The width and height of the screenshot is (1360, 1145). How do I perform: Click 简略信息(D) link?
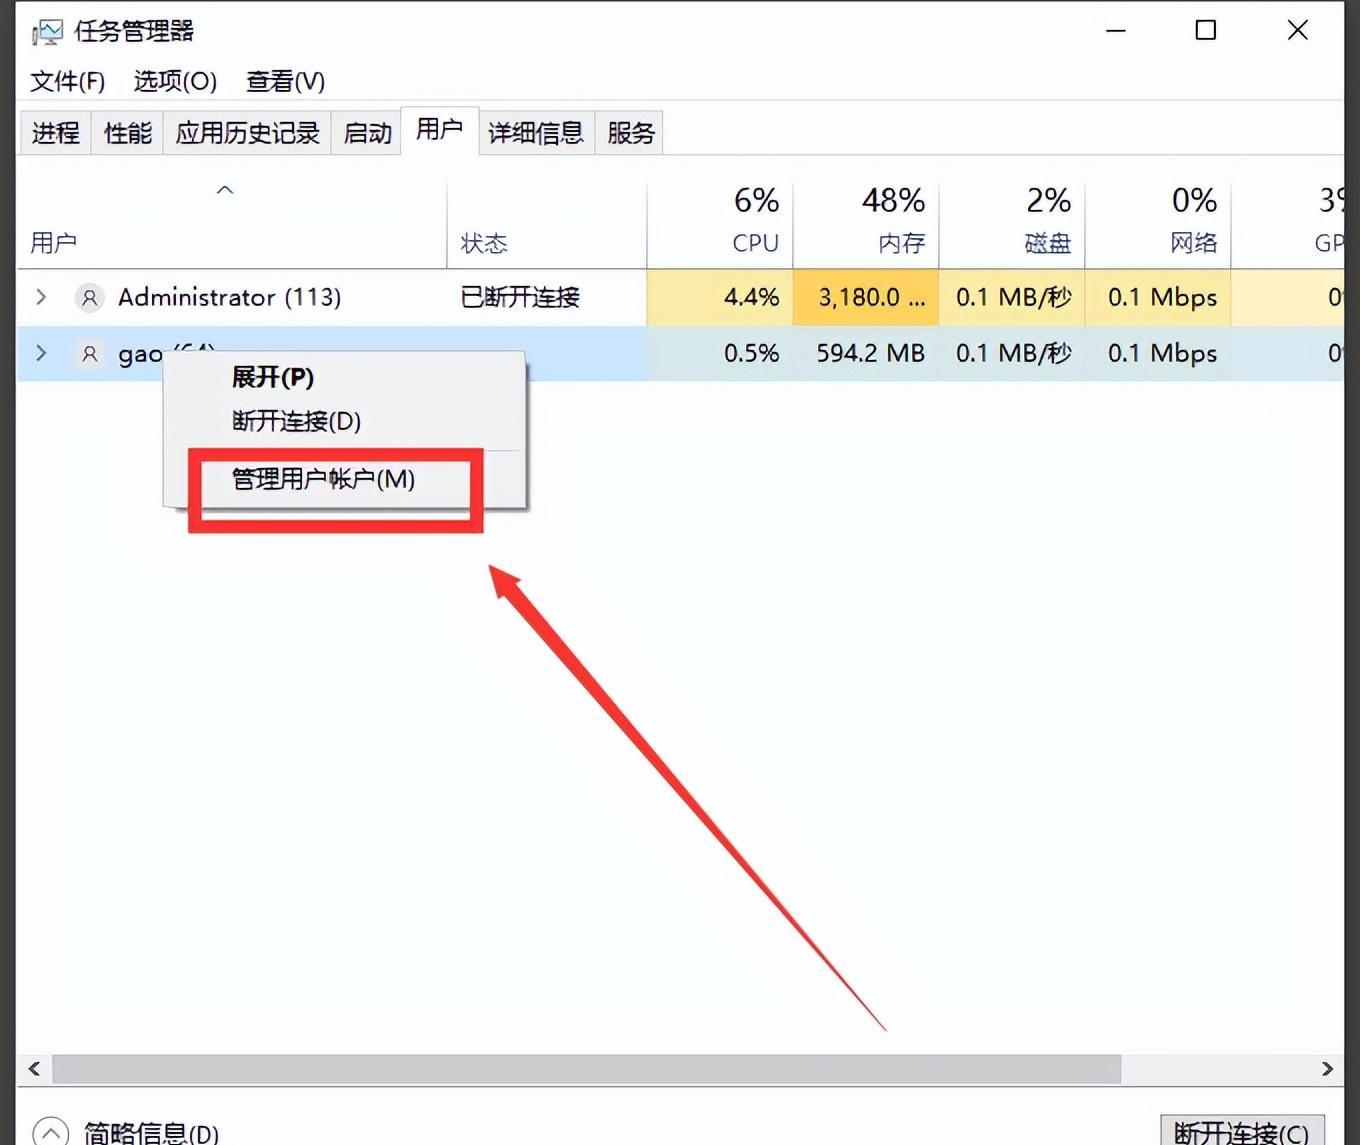coord(151,1133)
